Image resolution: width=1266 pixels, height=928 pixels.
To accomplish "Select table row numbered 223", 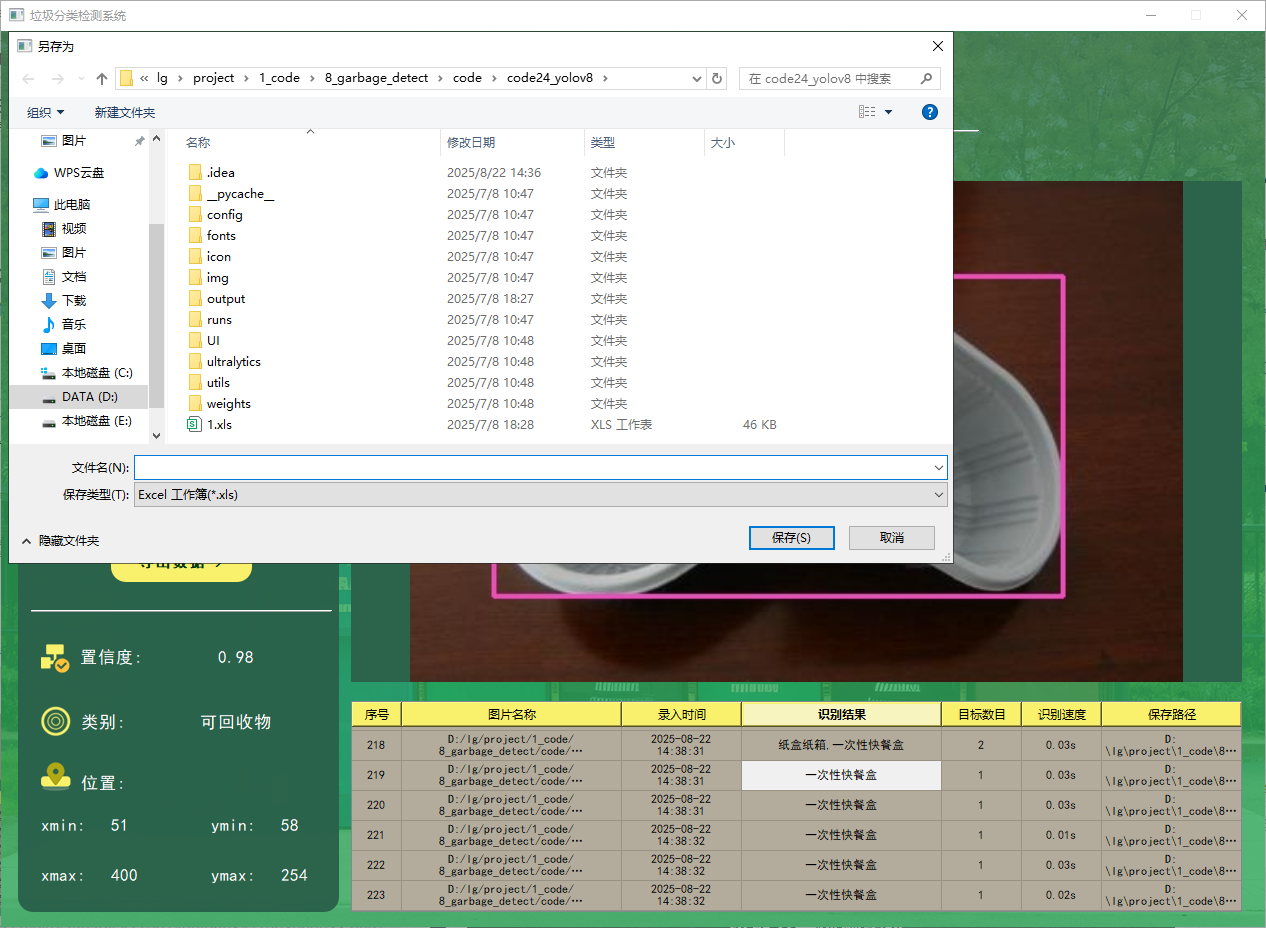I will (376, 895).
